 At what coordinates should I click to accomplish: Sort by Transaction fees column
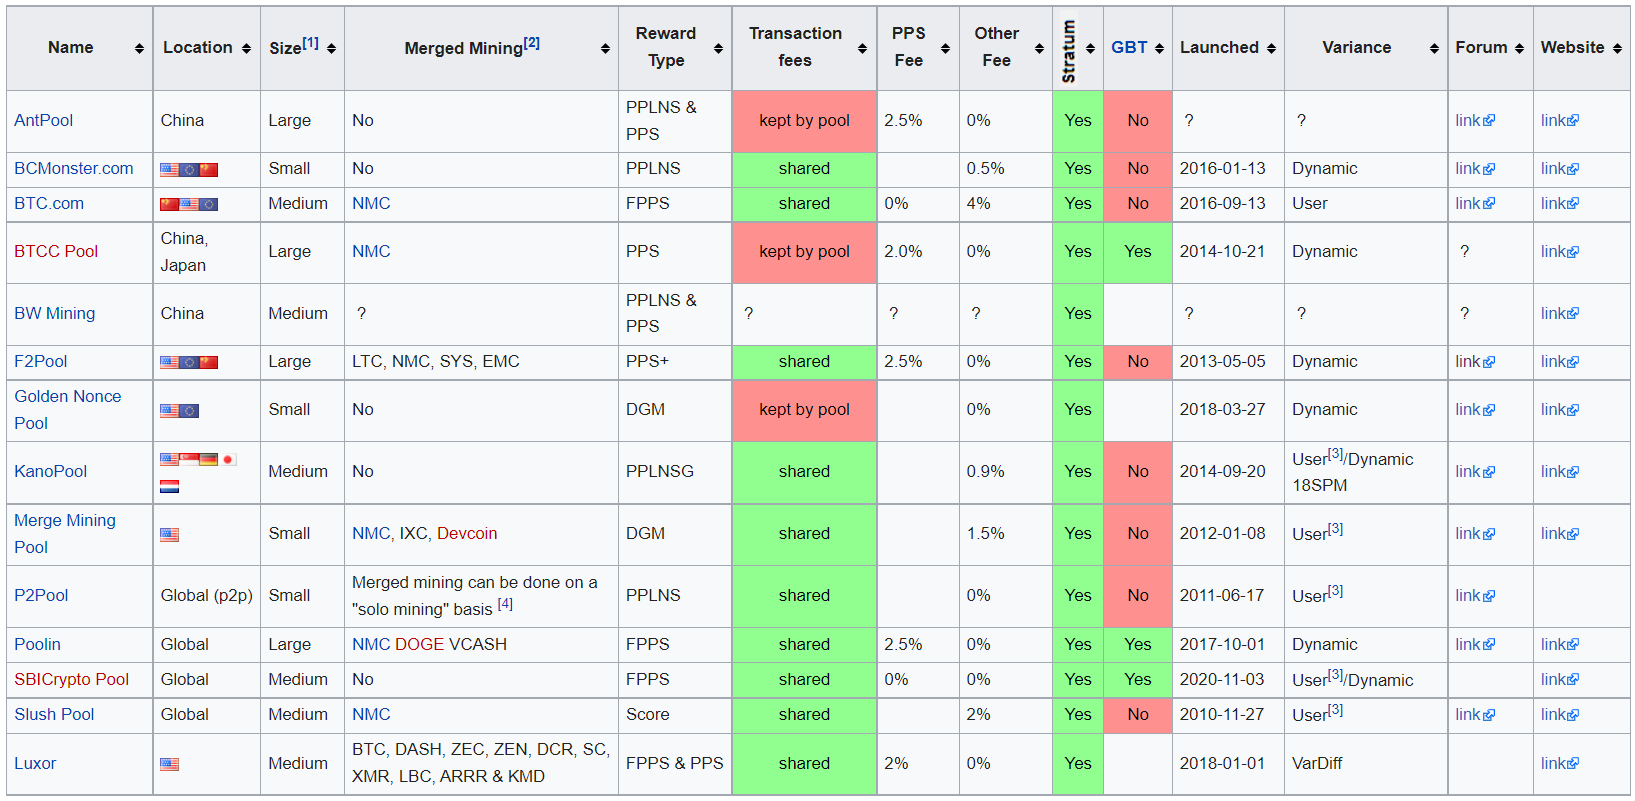862,48
